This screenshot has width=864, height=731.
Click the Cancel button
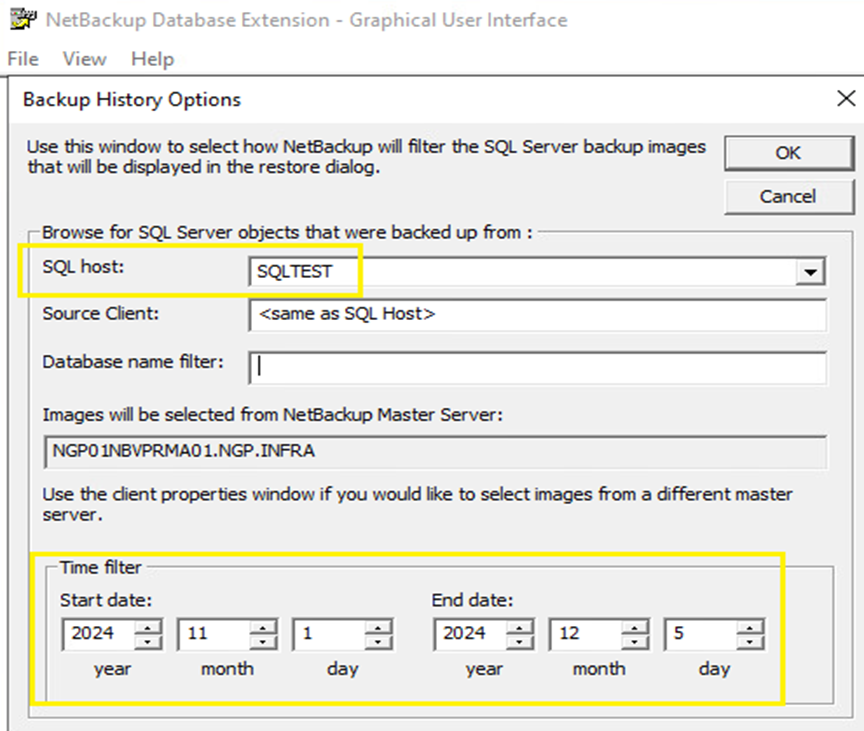[x=789, y=197]
